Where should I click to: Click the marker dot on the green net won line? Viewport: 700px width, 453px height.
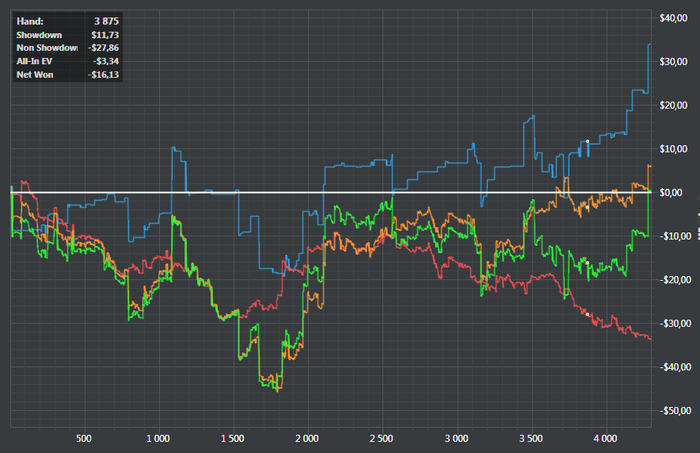[588, 263]
